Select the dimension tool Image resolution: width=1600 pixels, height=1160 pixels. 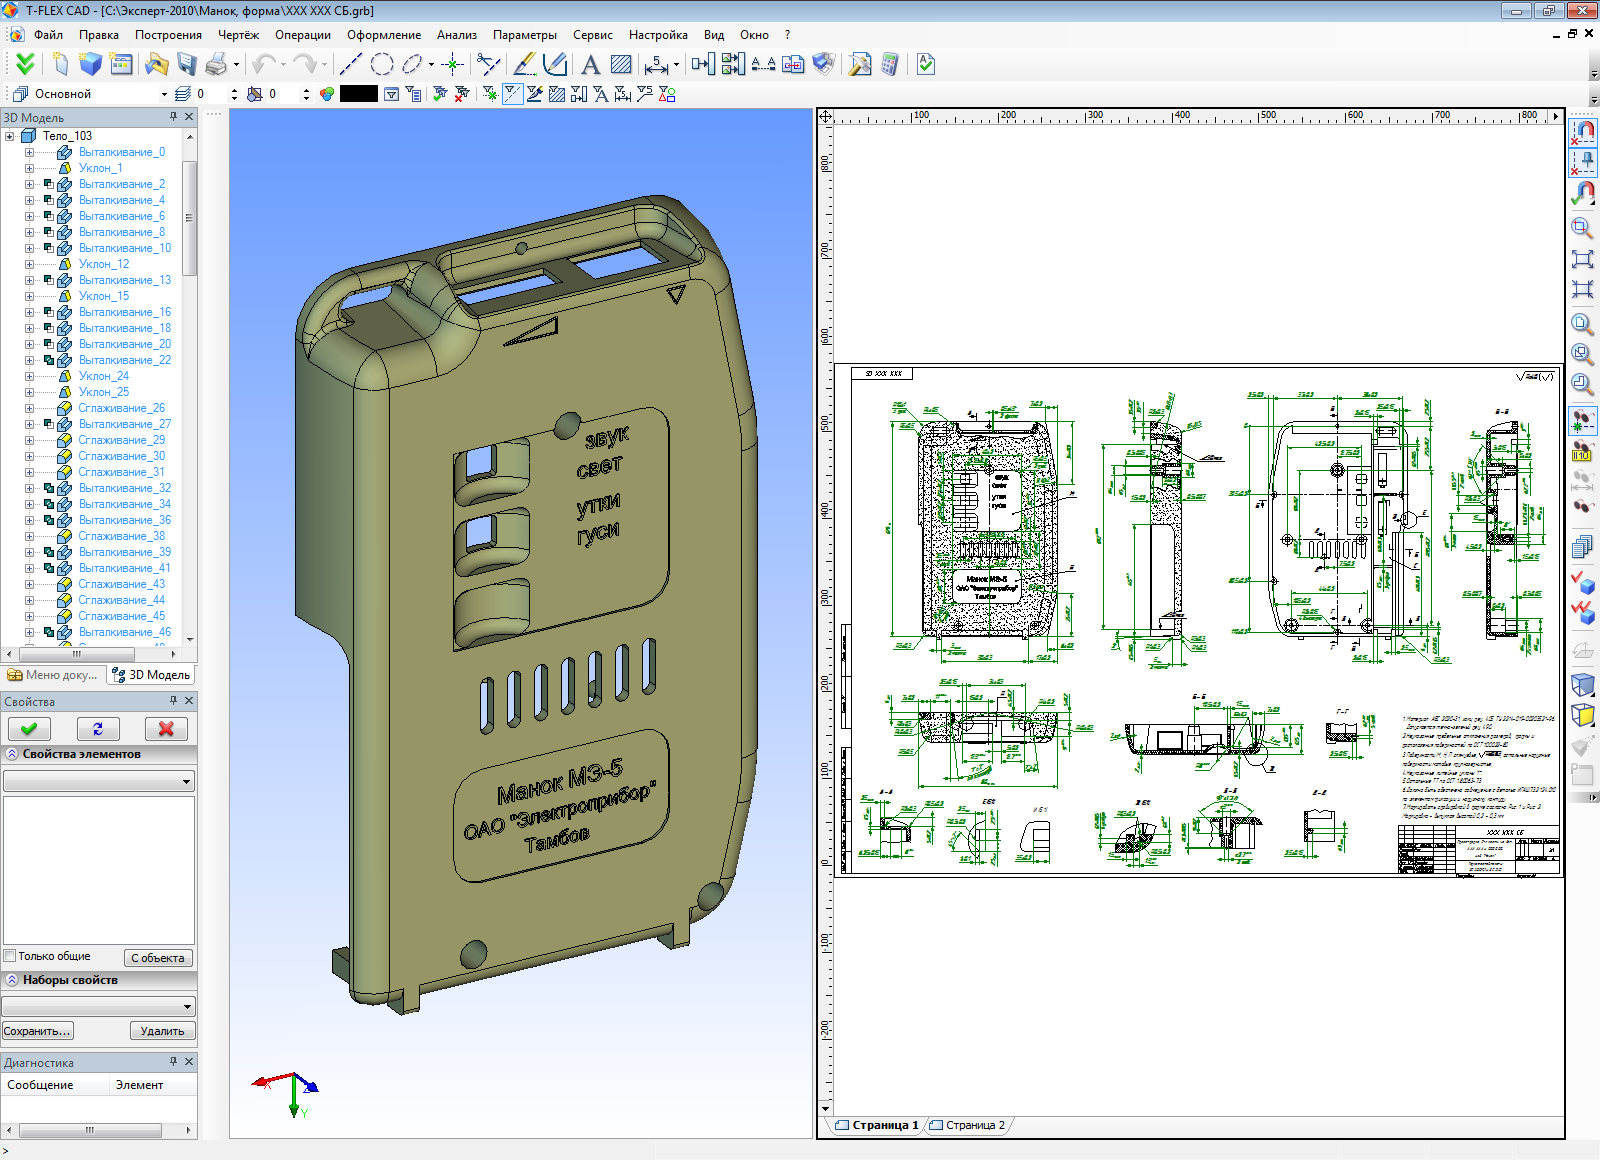tap(656, 65)
